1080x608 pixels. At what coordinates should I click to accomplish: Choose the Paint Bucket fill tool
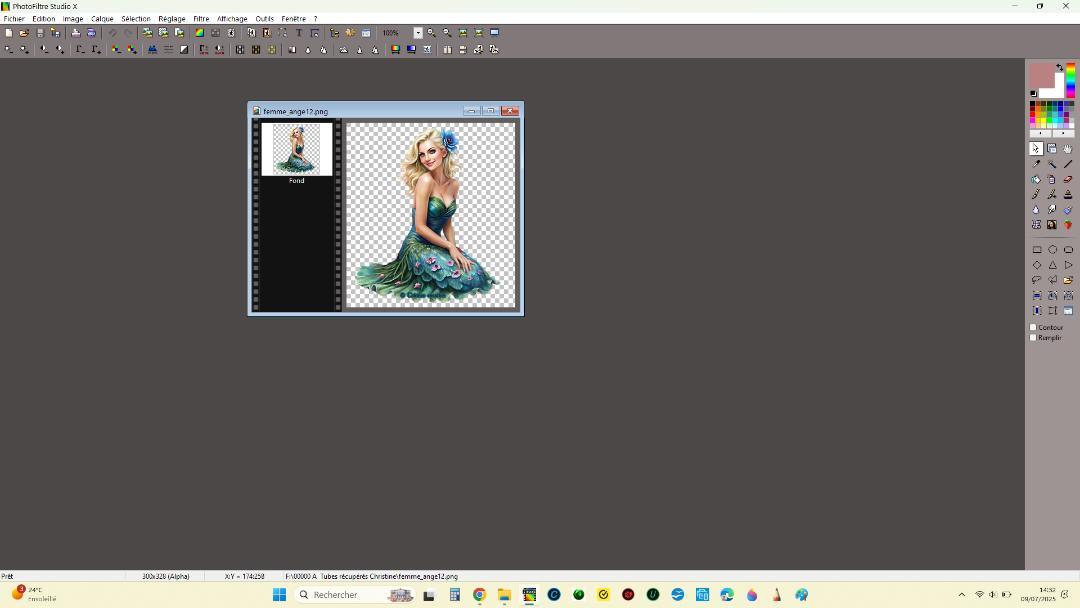pos(1036,179)
